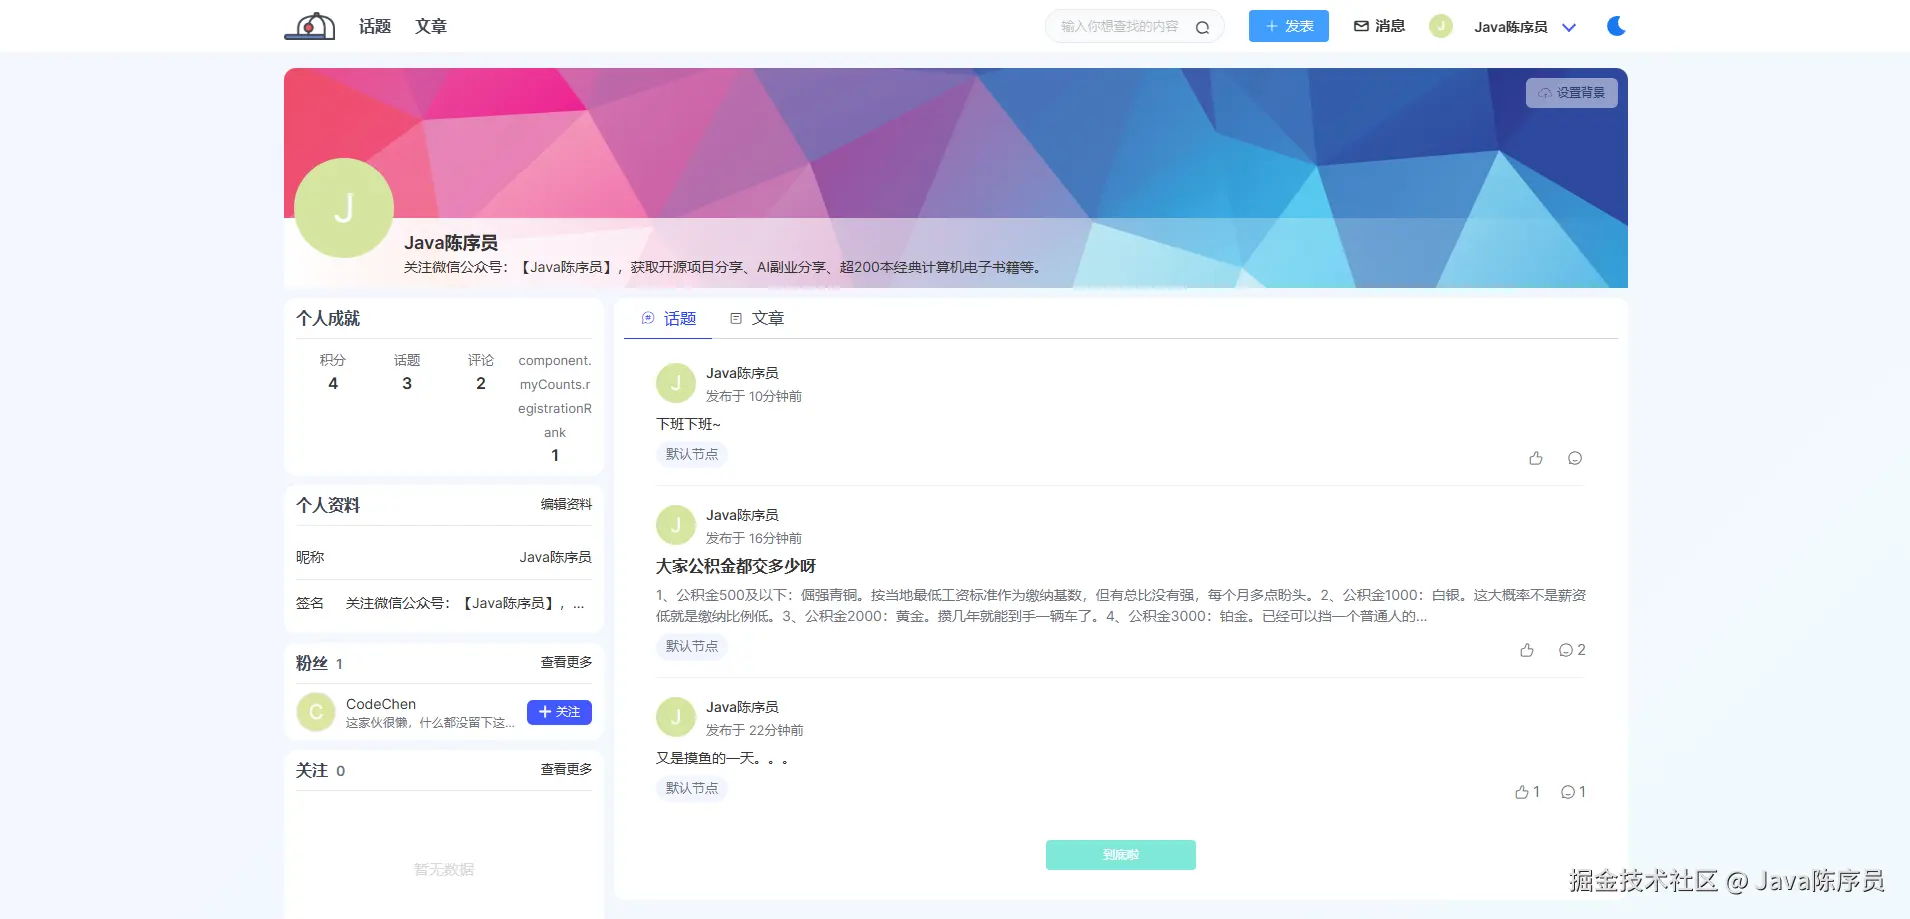1910x919 pixels.
Task: Click post text 又是摸鱼的一天。。。
Action: coord(722,758)
